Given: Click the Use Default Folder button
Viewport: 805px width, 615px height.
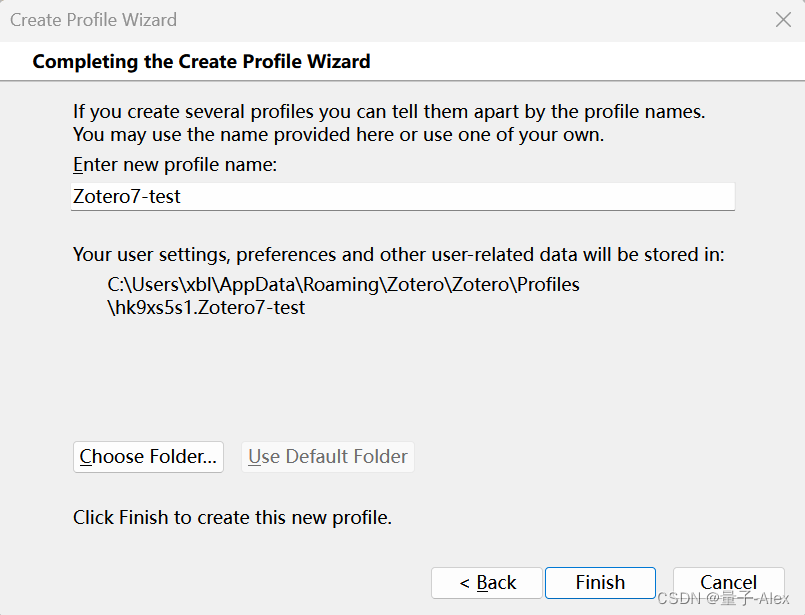Looking at the screenshot, I should click(328, 456).
